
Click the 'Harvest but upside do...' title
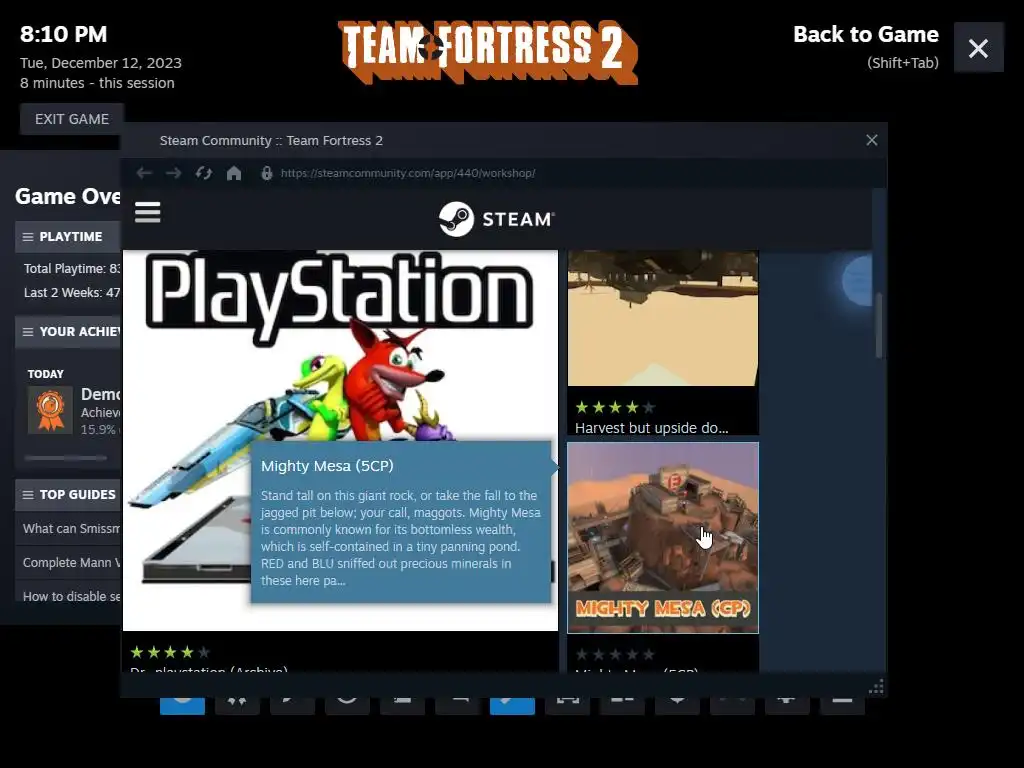click(x=651, y=428)
